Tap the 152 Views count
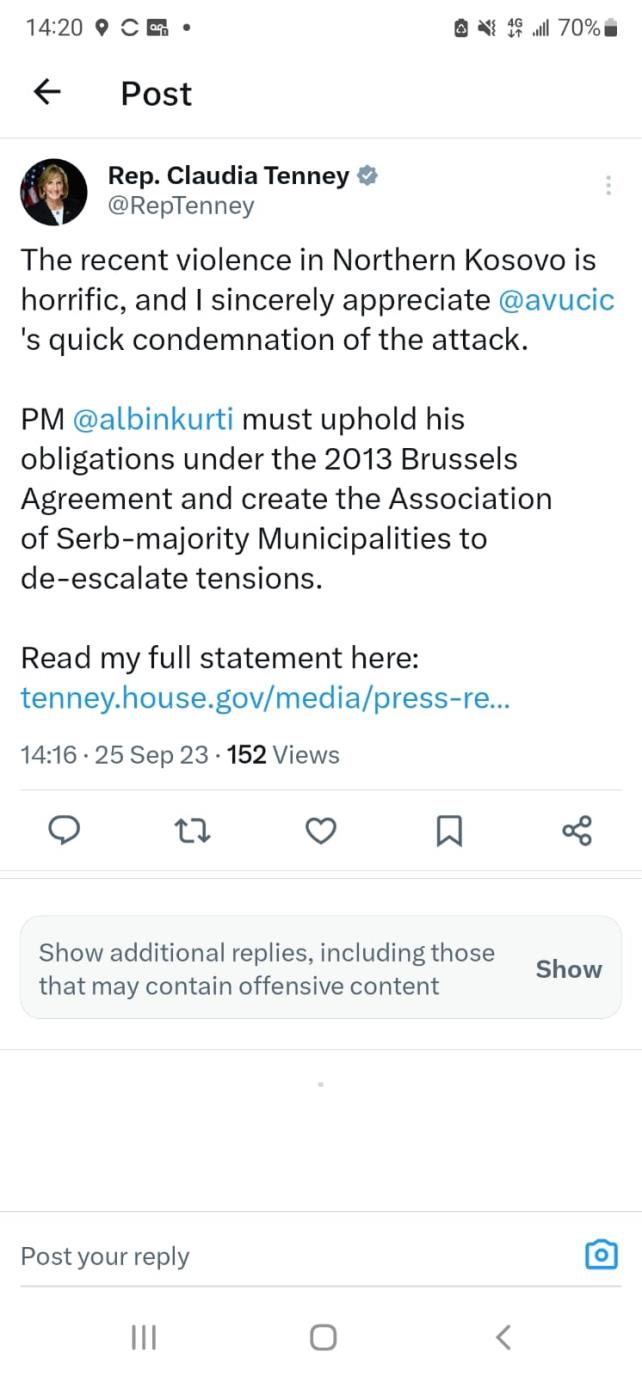The height and width of the screenshot is (1376, 642). (x=283, y=755)
